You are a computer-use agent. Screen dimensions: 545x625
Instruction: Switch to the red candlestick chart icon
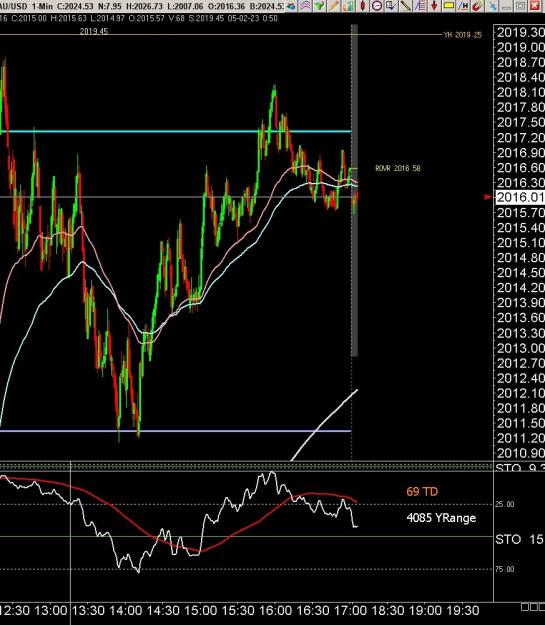pos(362,6)
